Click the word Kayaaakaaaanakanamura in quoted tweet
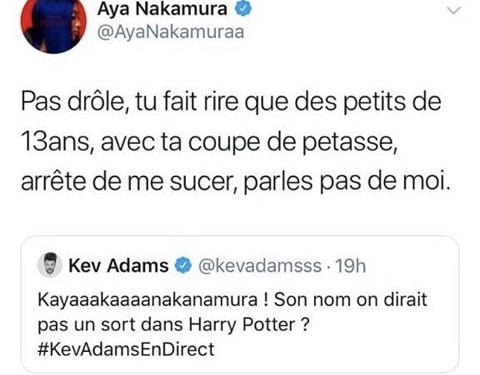 pyautogui.click(x=148, y=300)
